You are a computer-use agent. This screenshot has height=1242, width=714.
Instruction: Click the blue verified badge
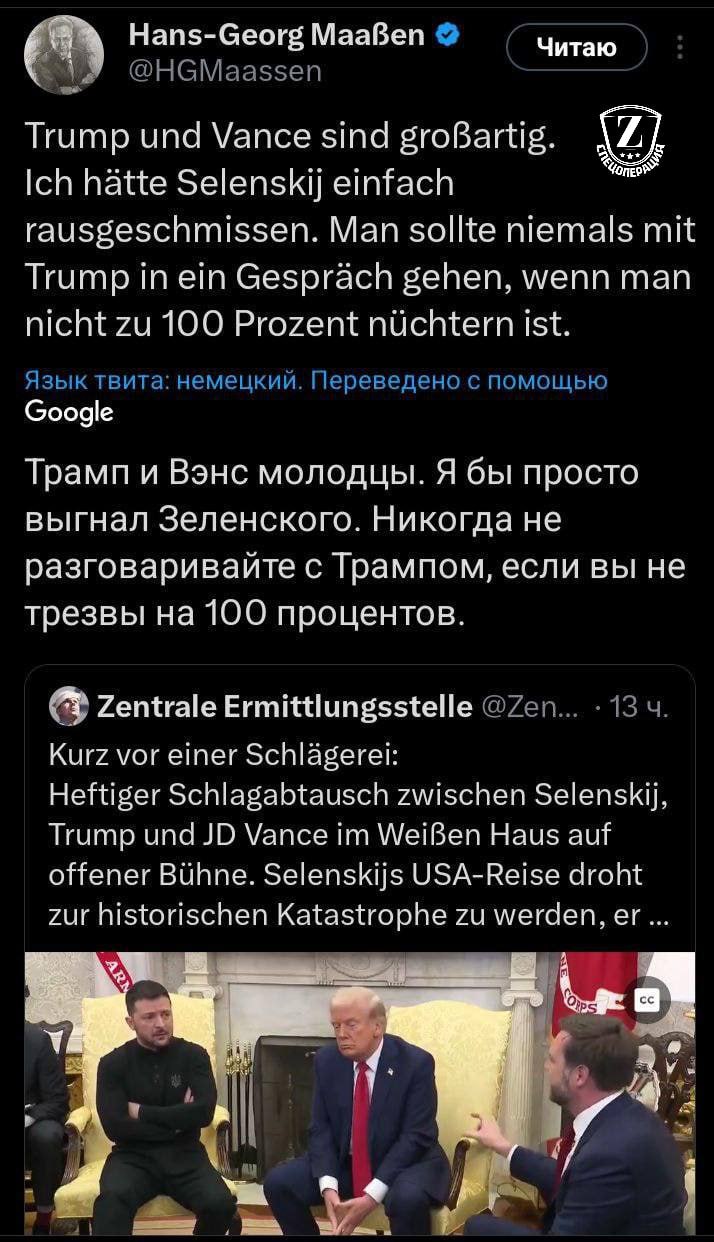tap(449, 36)
